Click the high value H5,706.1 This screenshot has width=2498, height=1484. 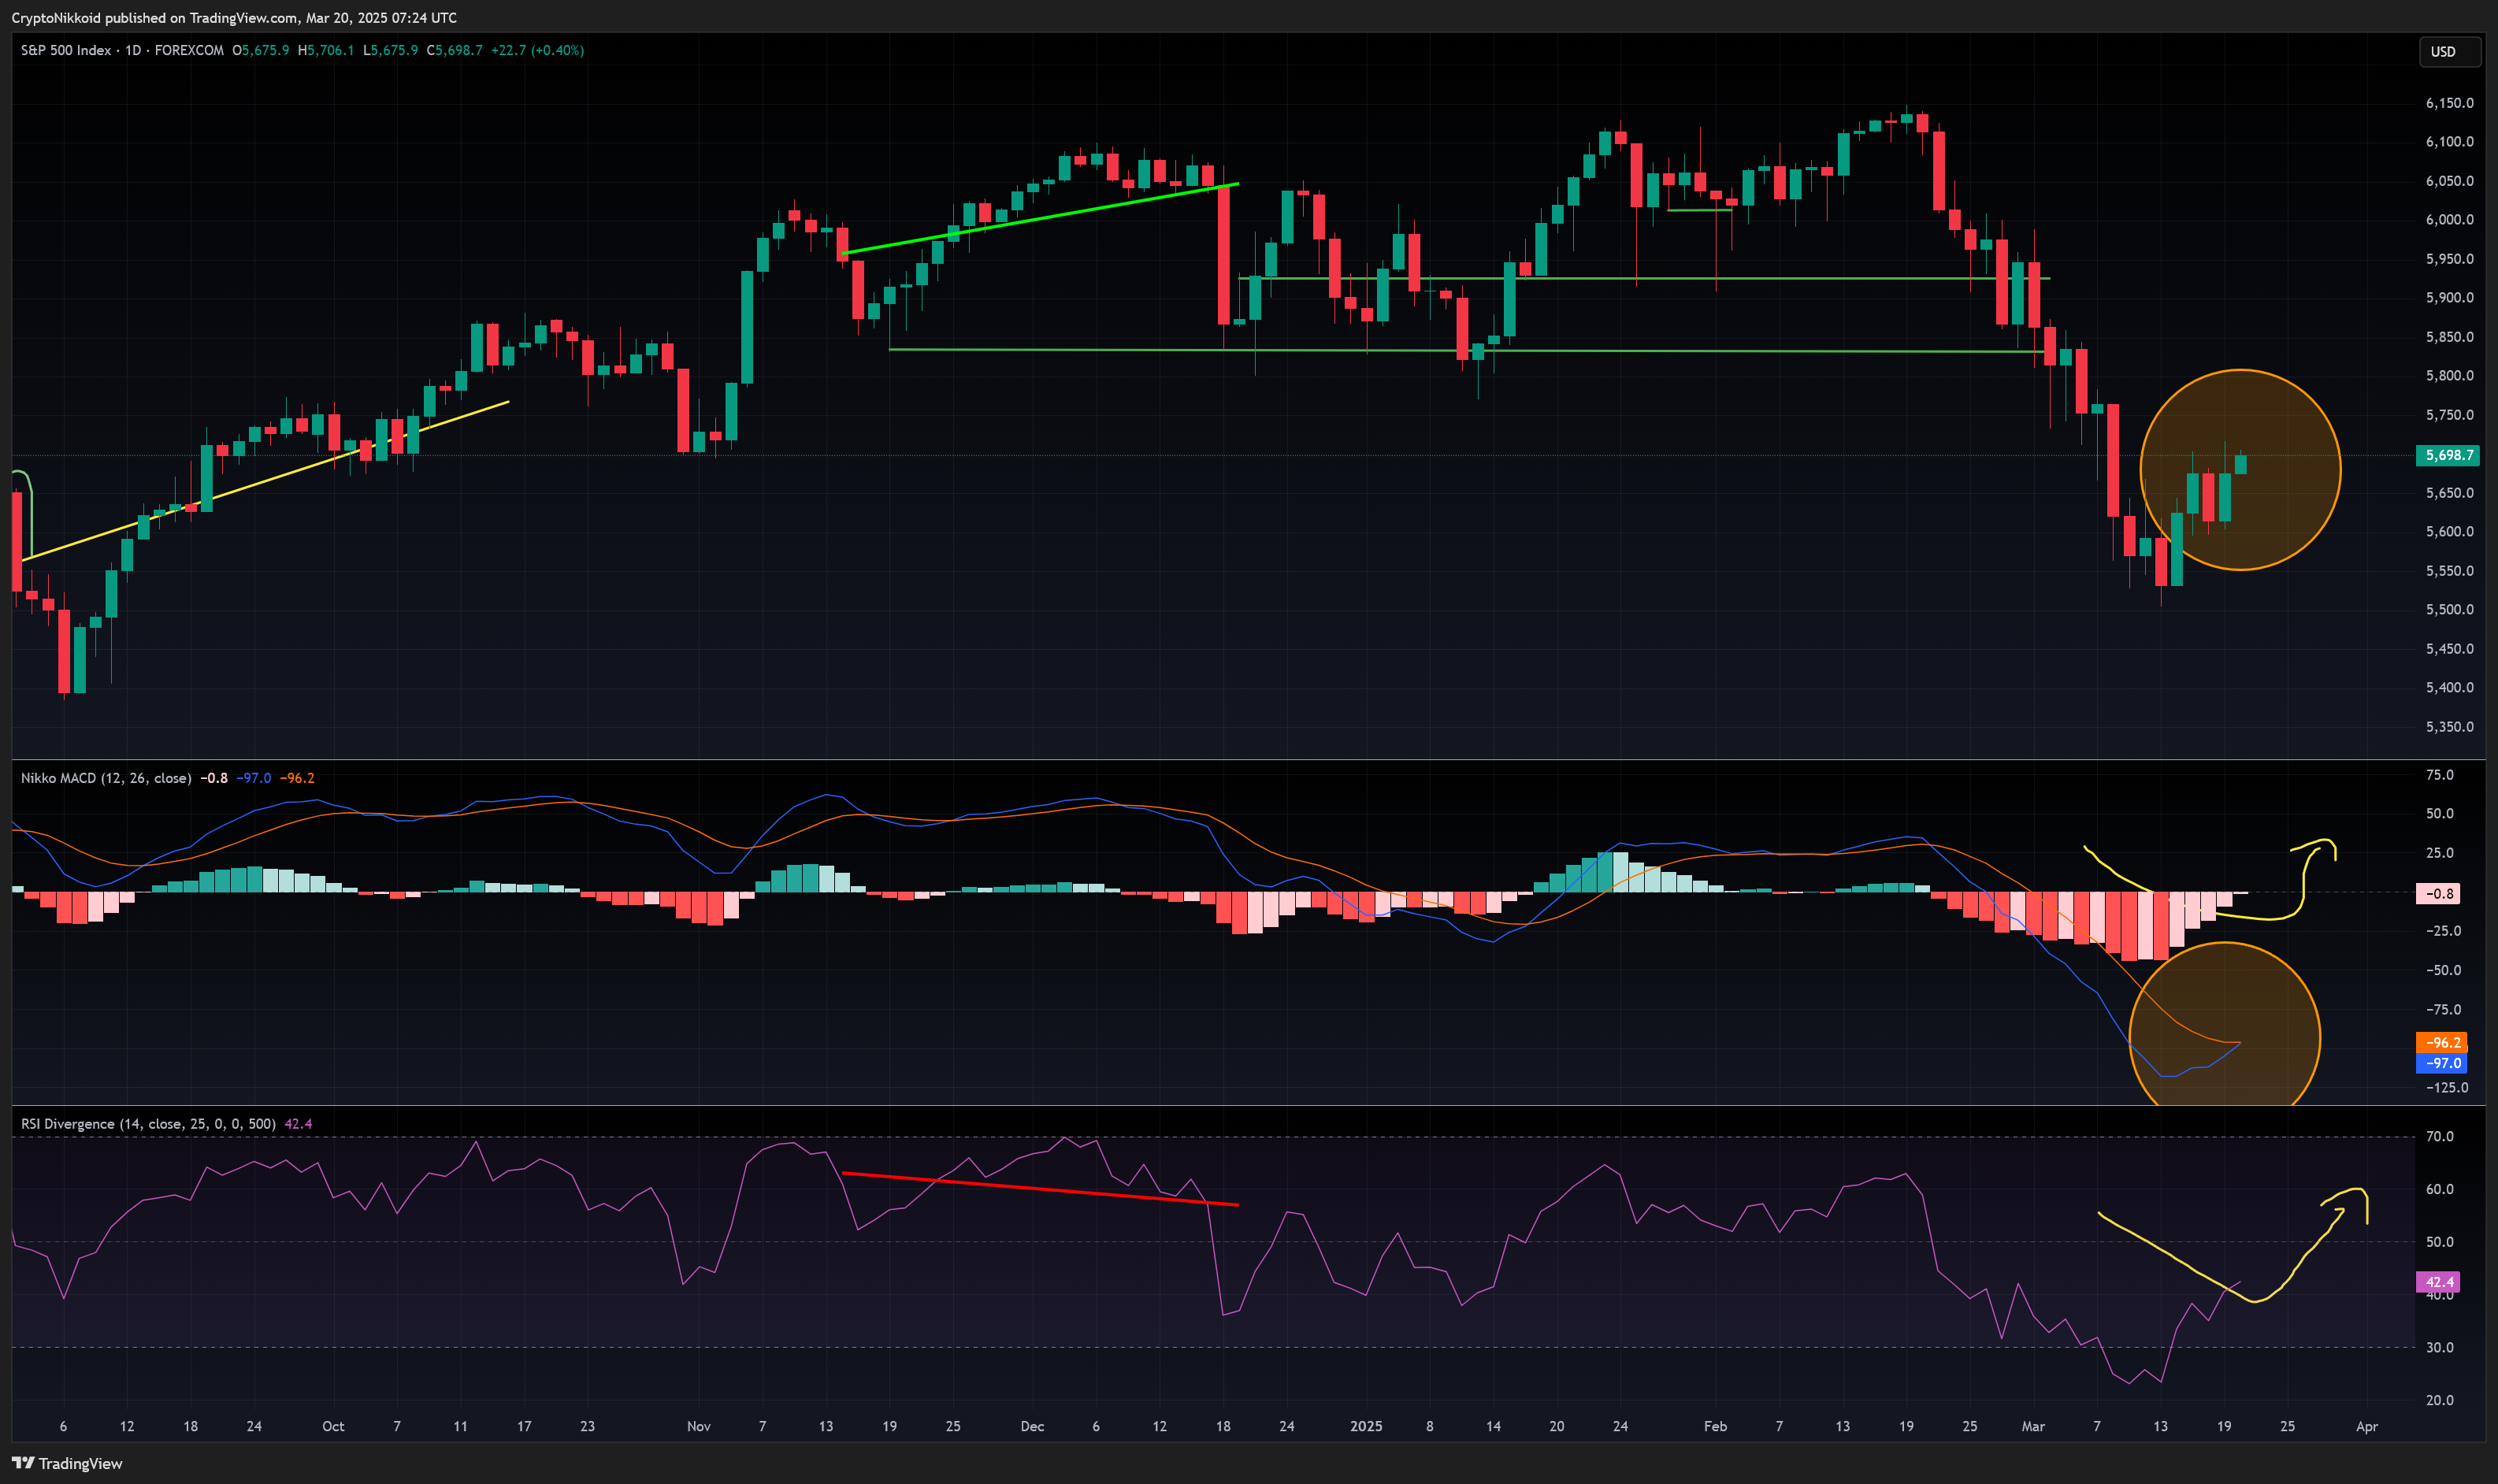pyautogui.click(x=326, y=50)
